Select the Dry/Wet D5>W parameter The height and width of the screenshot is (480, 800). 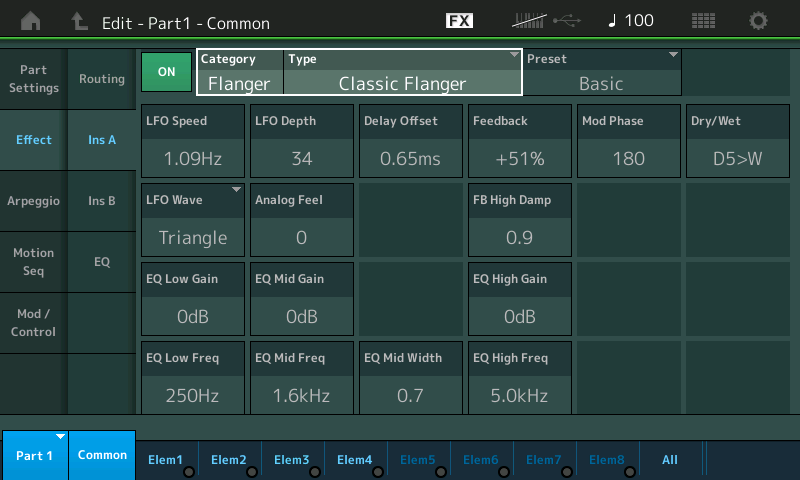pyautogui.click(x=738, y=141)
